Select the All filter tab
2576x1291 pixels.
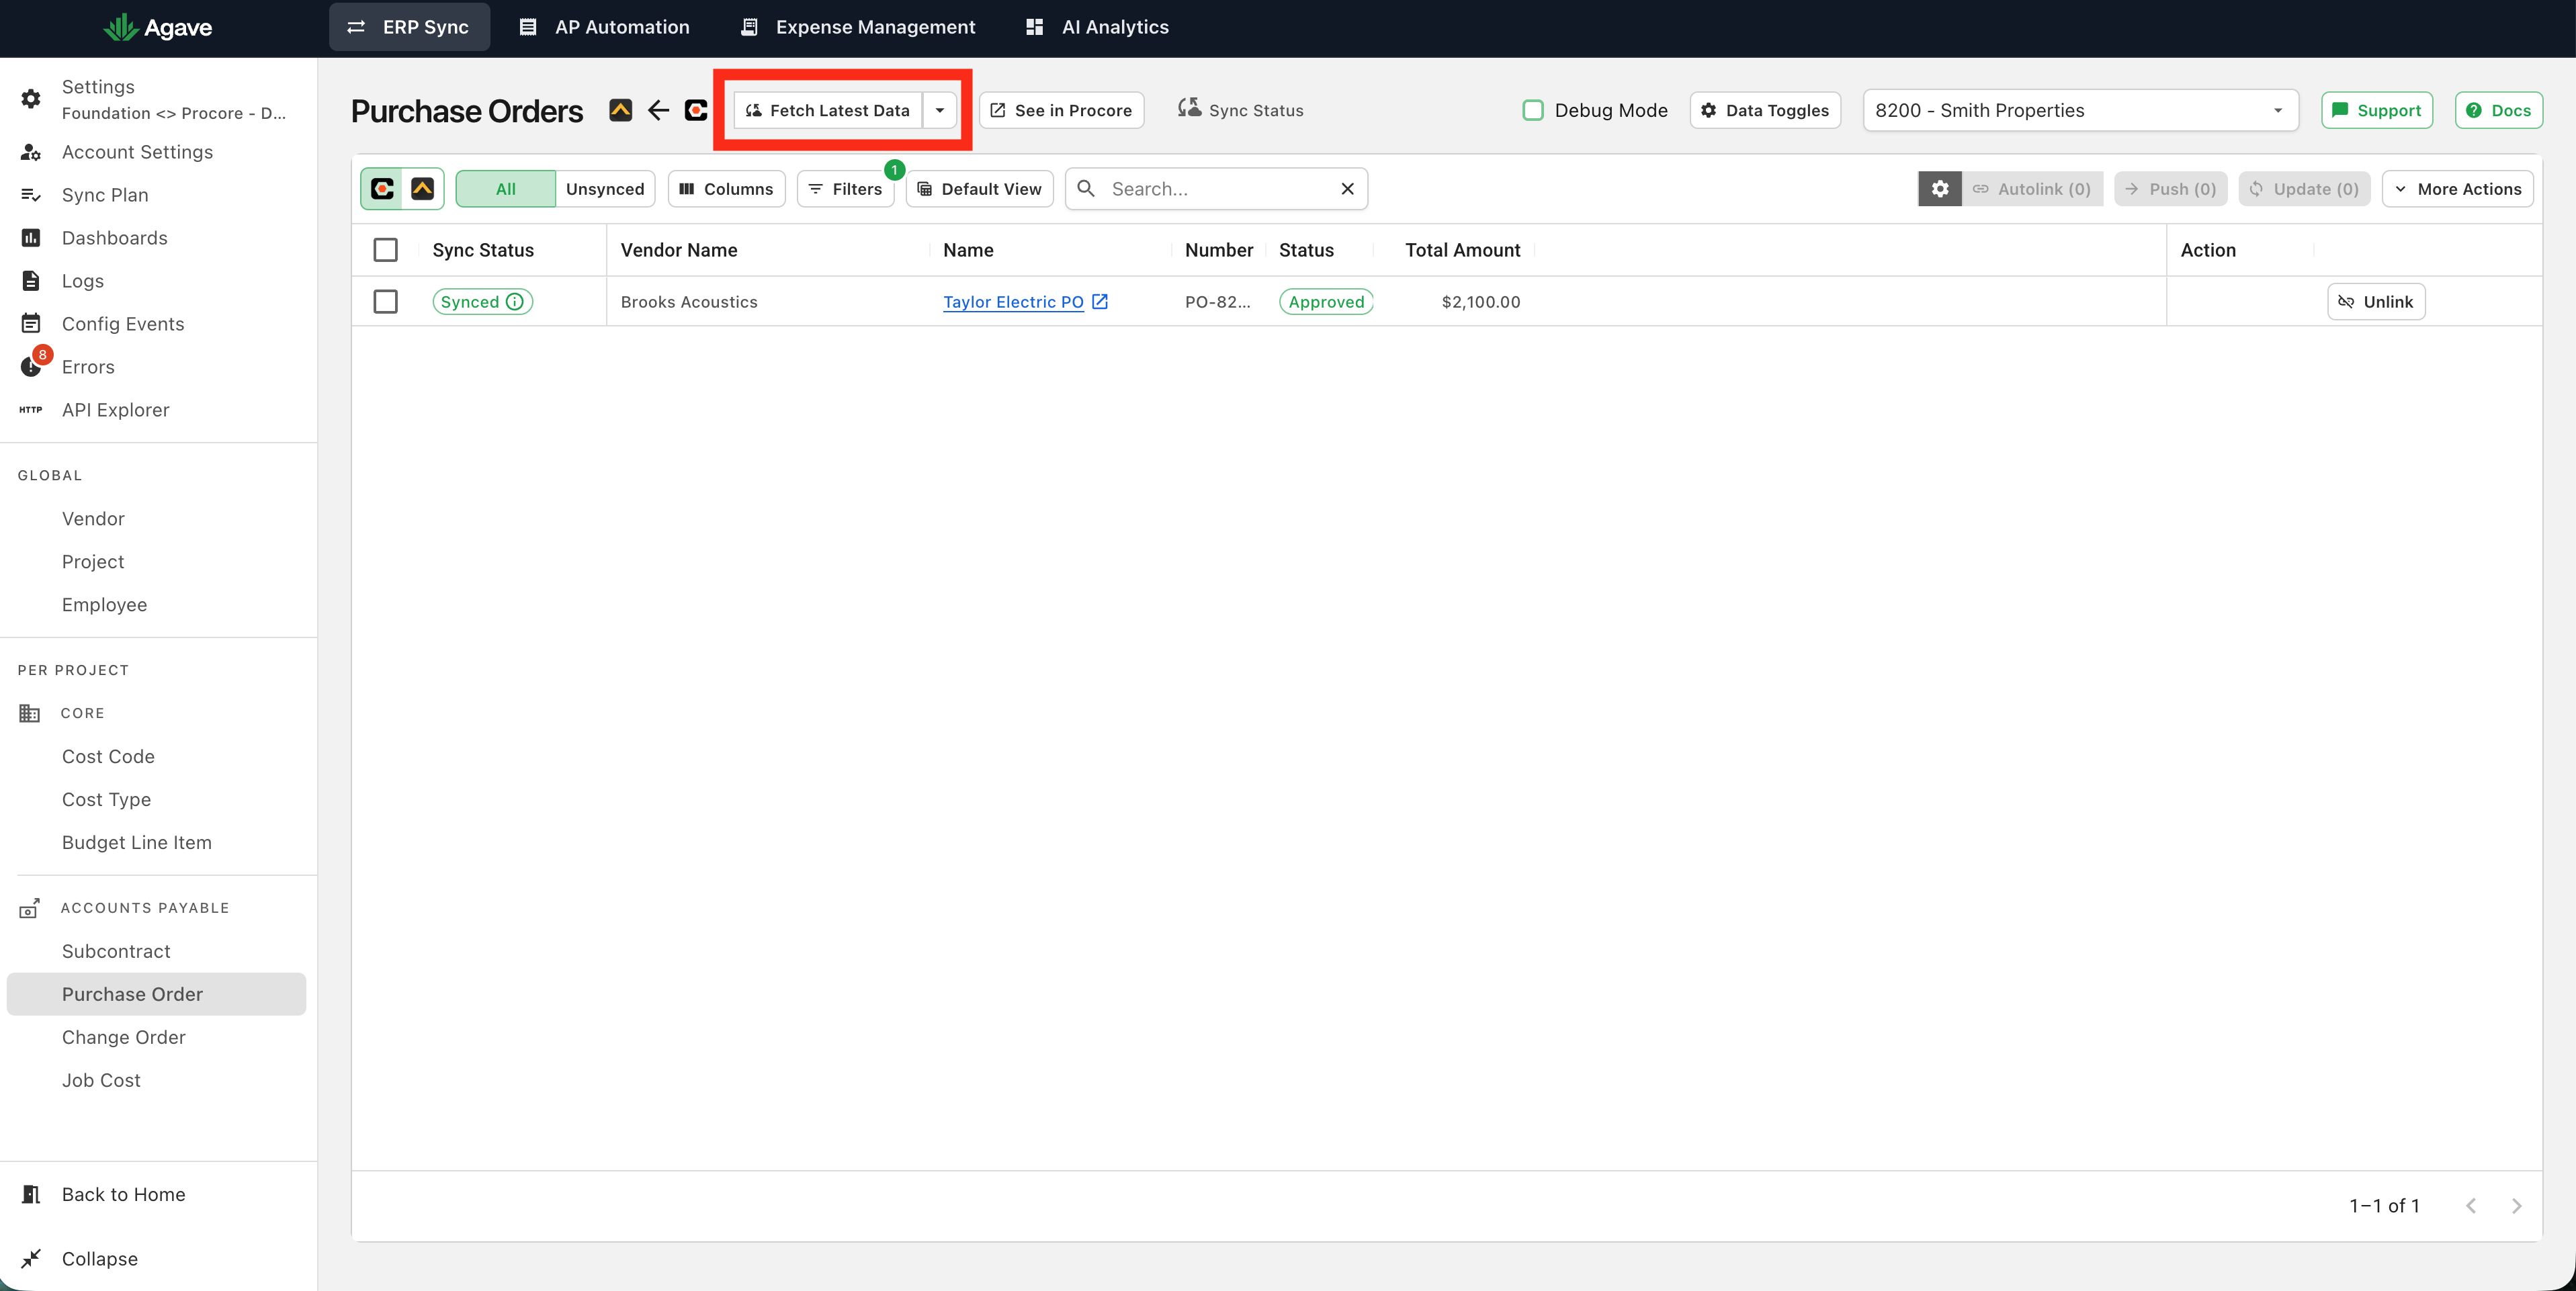(x=506, y=189)
